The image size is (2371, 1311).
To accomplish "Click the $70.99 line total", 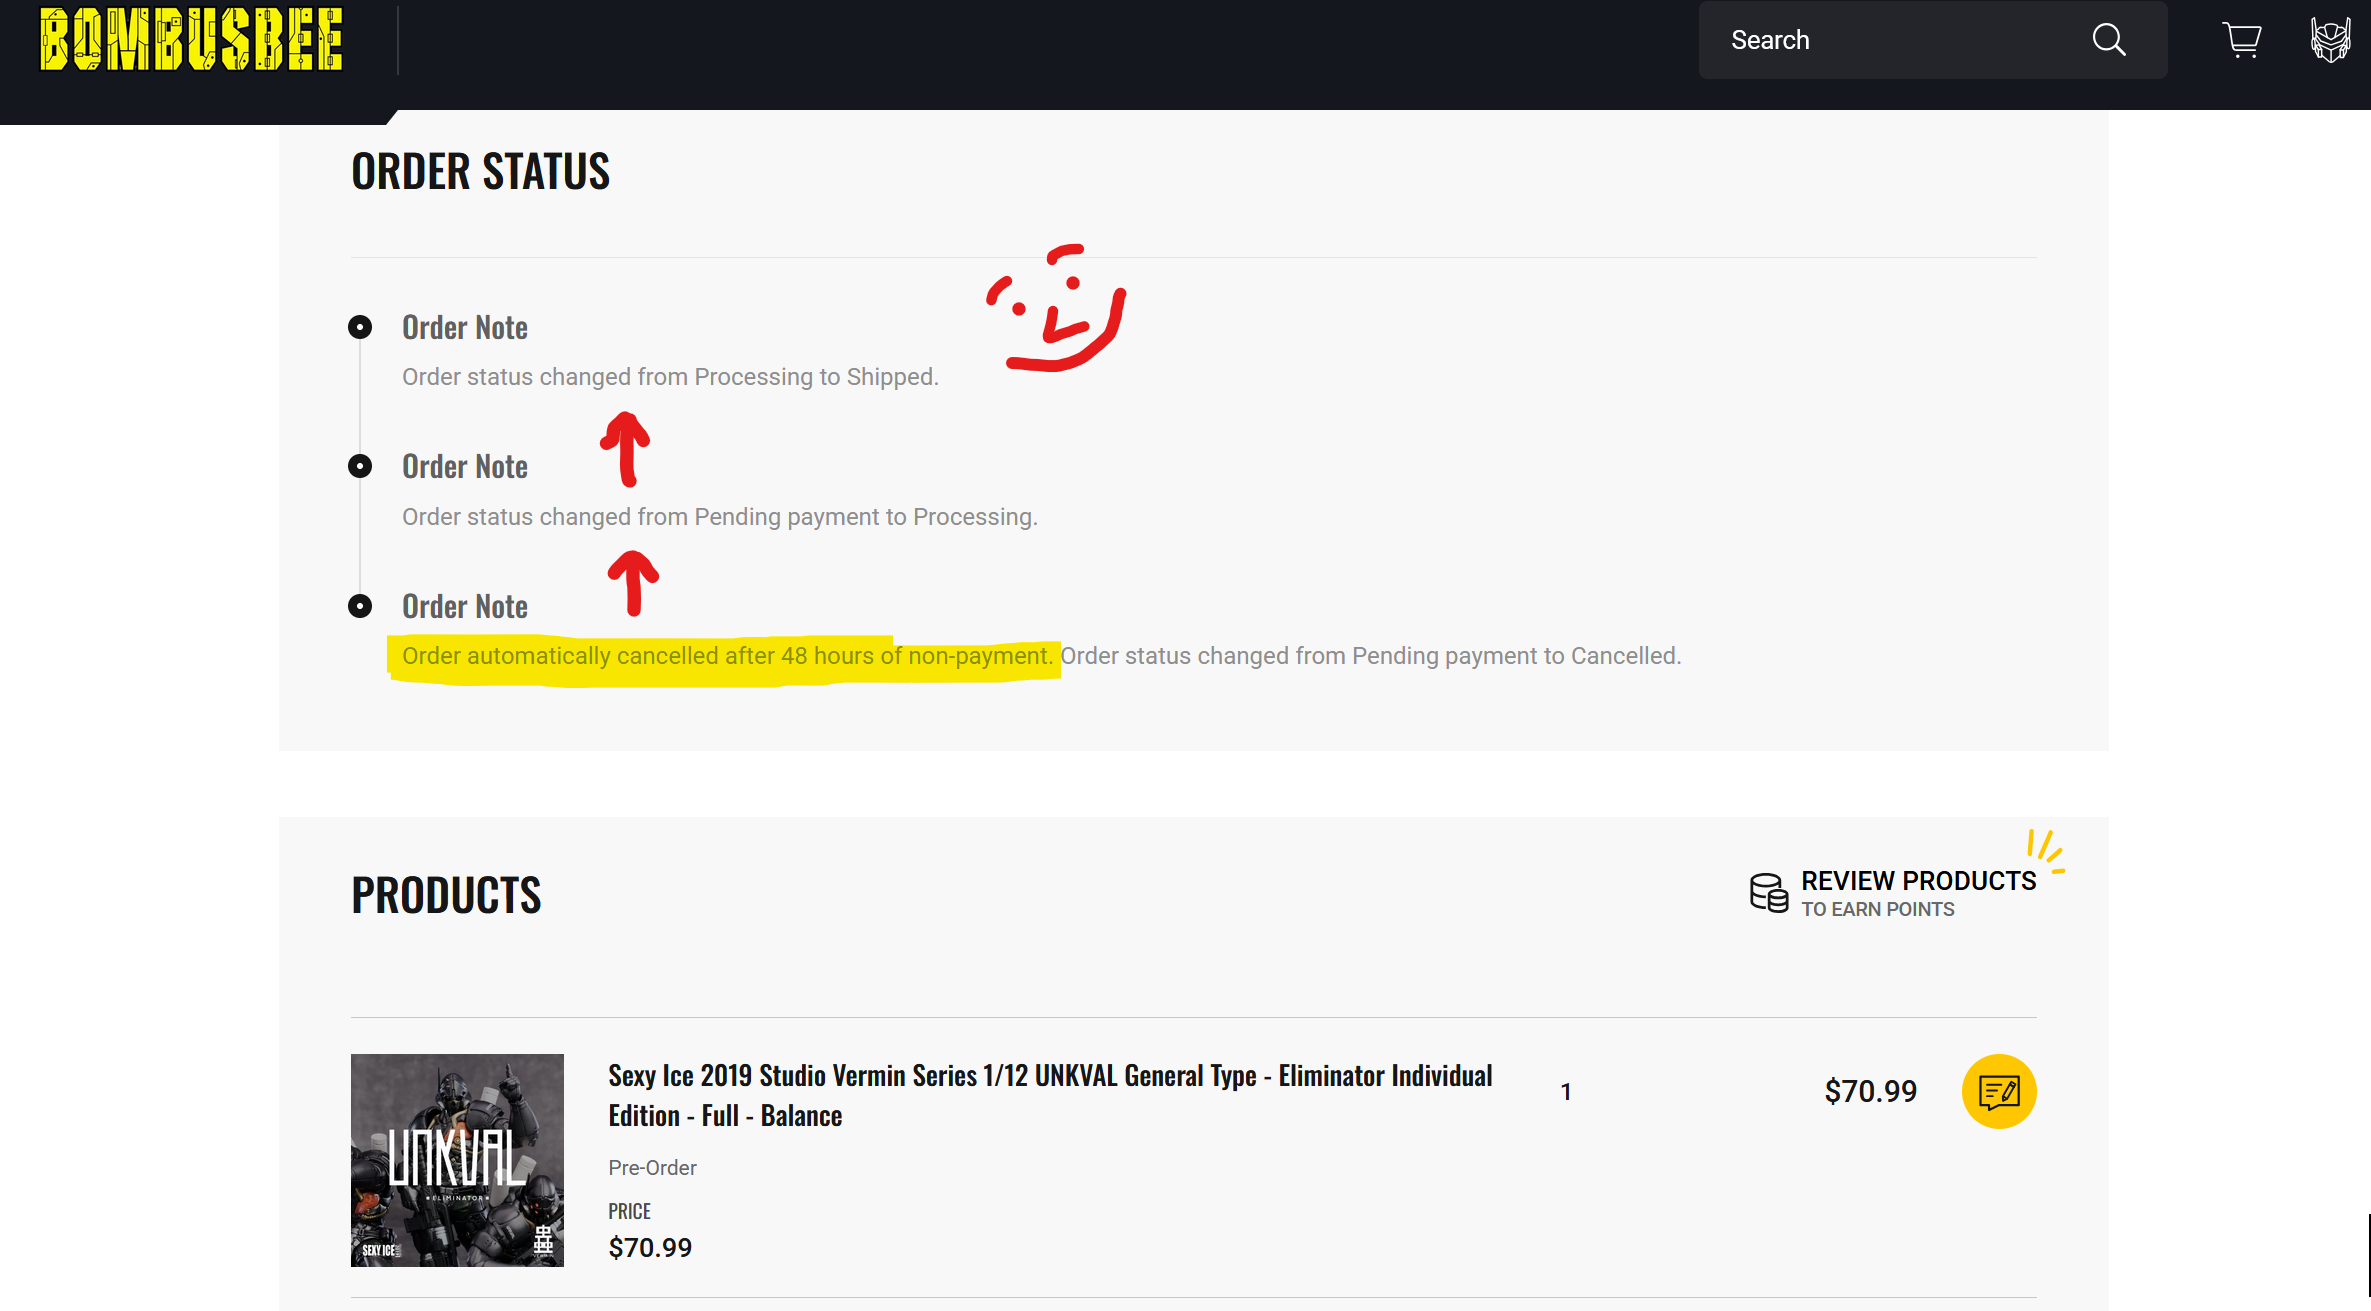I will pos(1870,1091).
